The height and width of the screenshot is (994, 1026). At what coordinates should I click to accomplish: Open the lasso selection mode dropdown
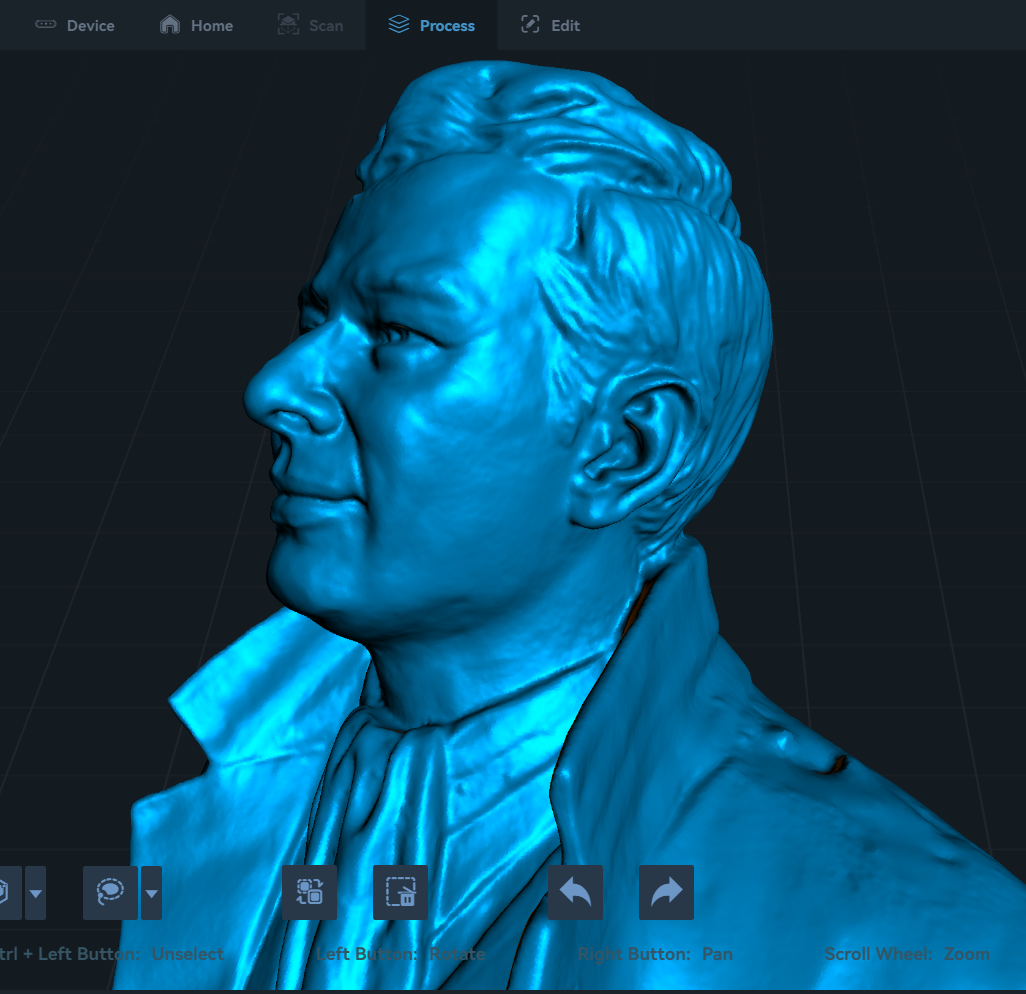tap(152, 892)
